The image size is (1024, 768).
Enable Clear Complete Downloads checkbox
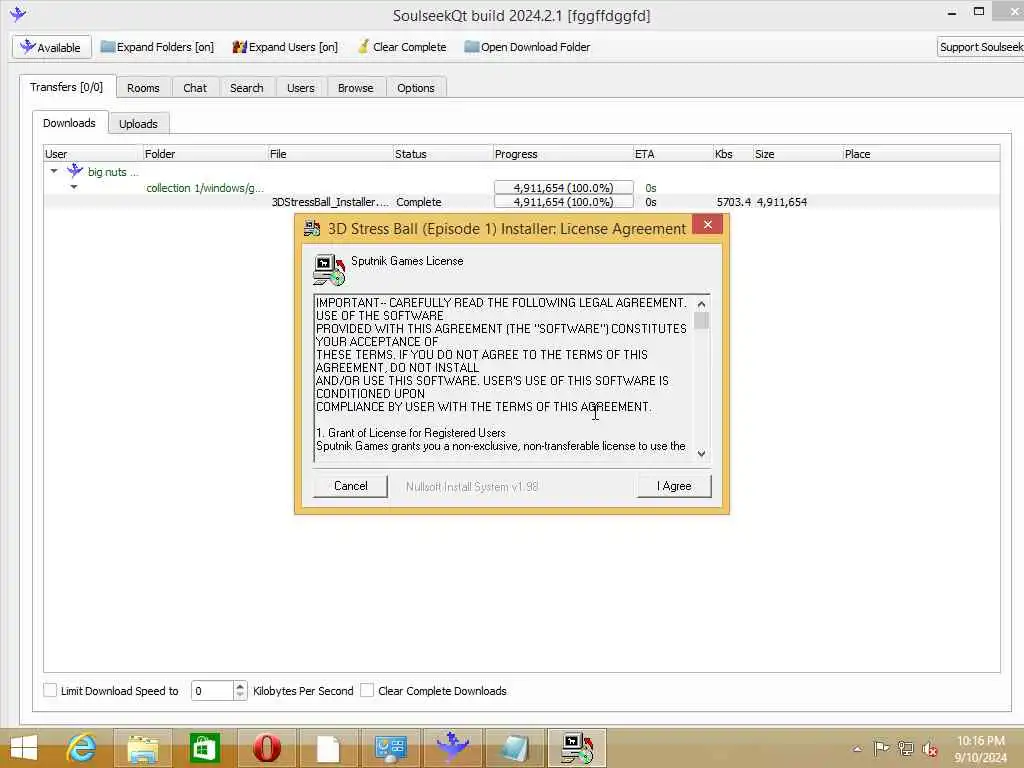click(x=367, y=690)
